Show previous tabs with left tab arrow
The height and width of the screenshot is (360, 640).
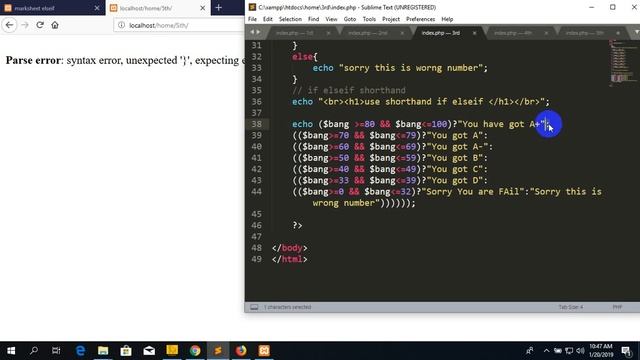(252, 32)
